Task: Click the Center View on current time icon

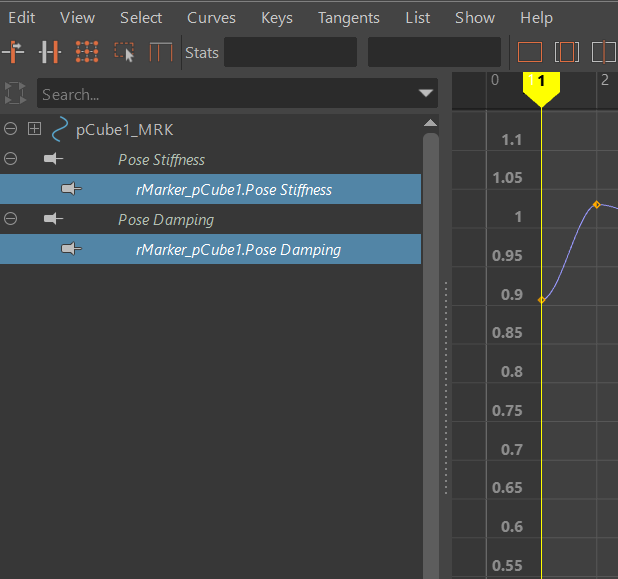Action: [604, 52]
